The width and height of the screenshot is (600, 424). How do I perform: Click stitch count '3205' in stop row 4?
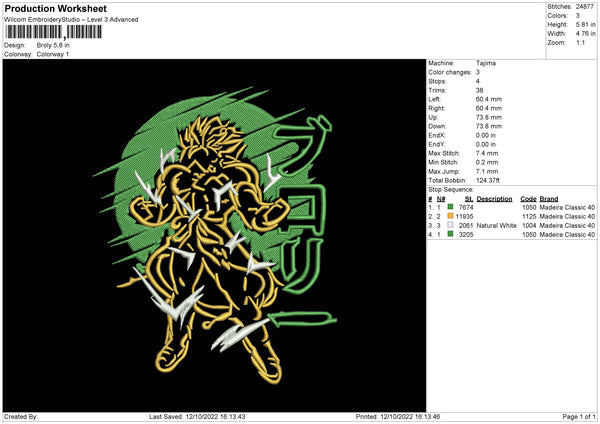[466, 235]
